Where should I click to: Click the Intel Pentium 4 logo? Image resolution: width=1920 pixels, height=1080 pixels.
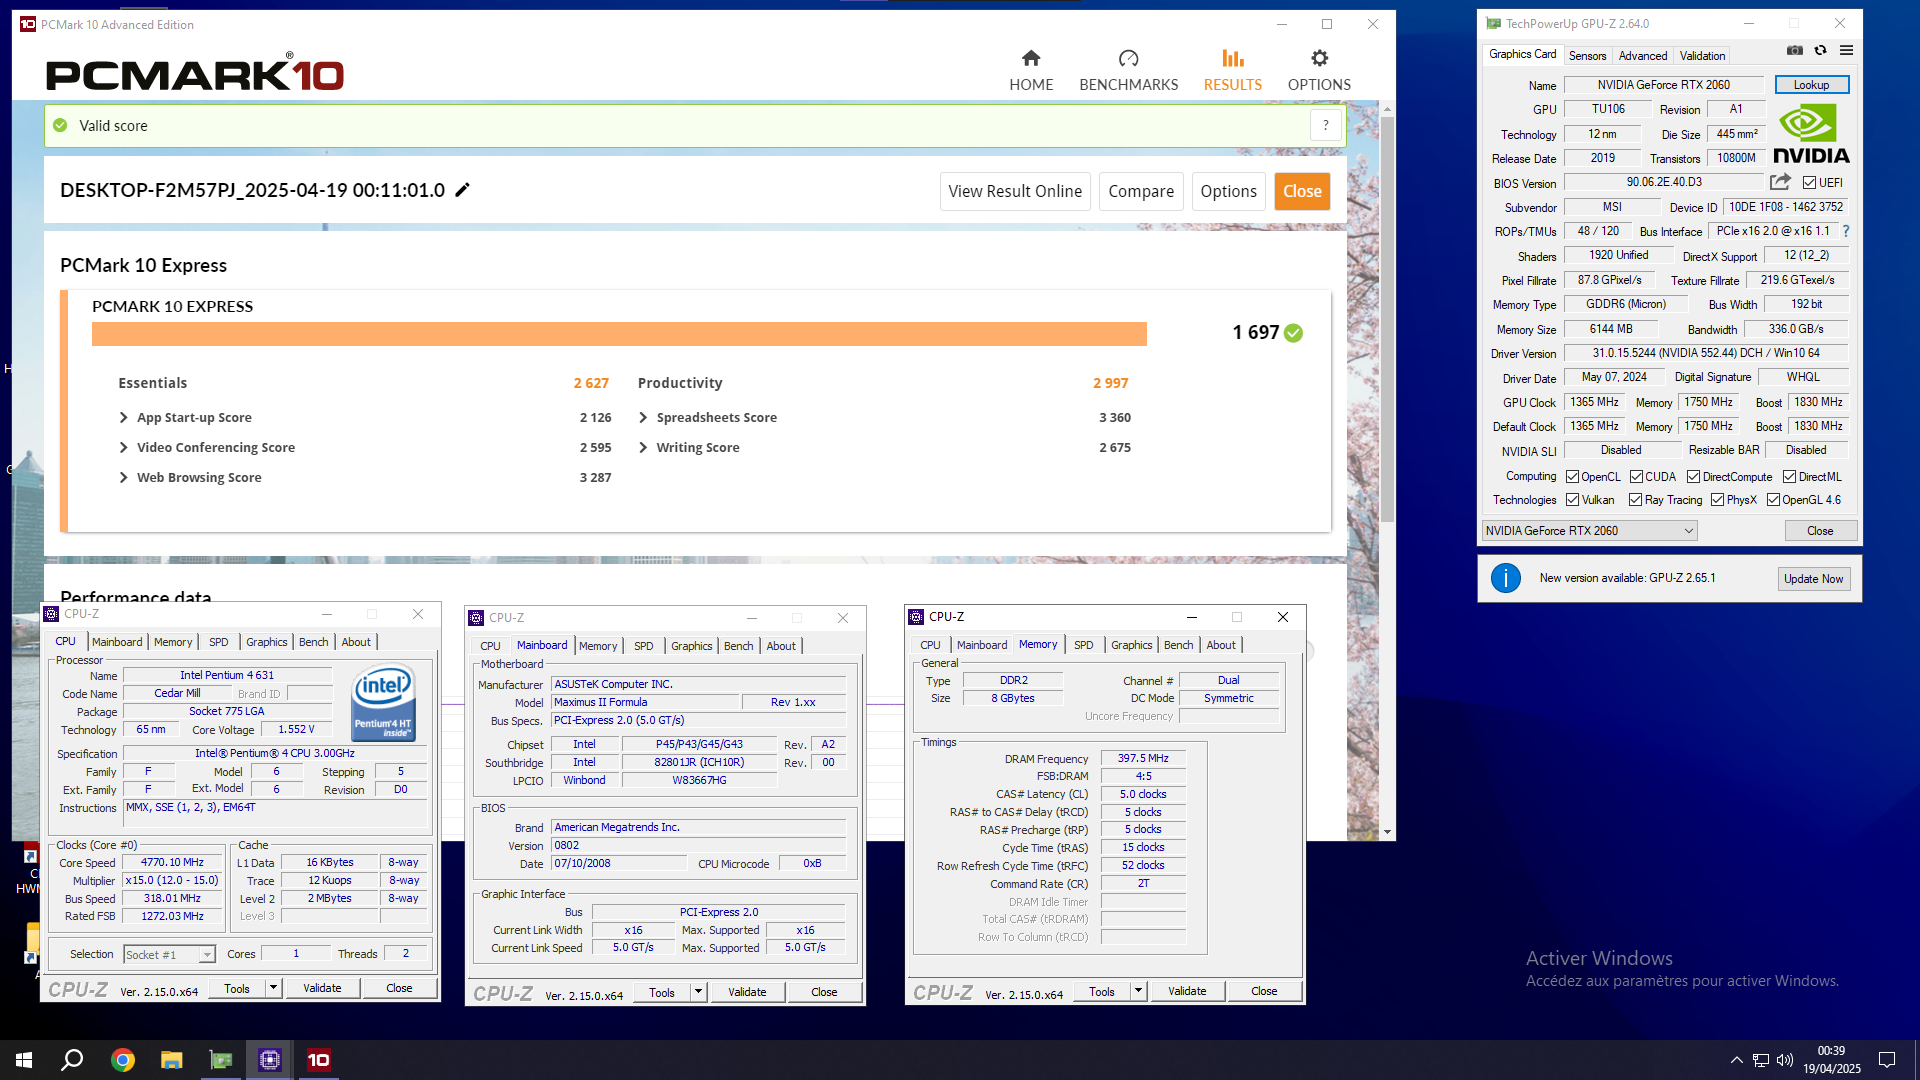pyautogui.click(x=384, y=704)
